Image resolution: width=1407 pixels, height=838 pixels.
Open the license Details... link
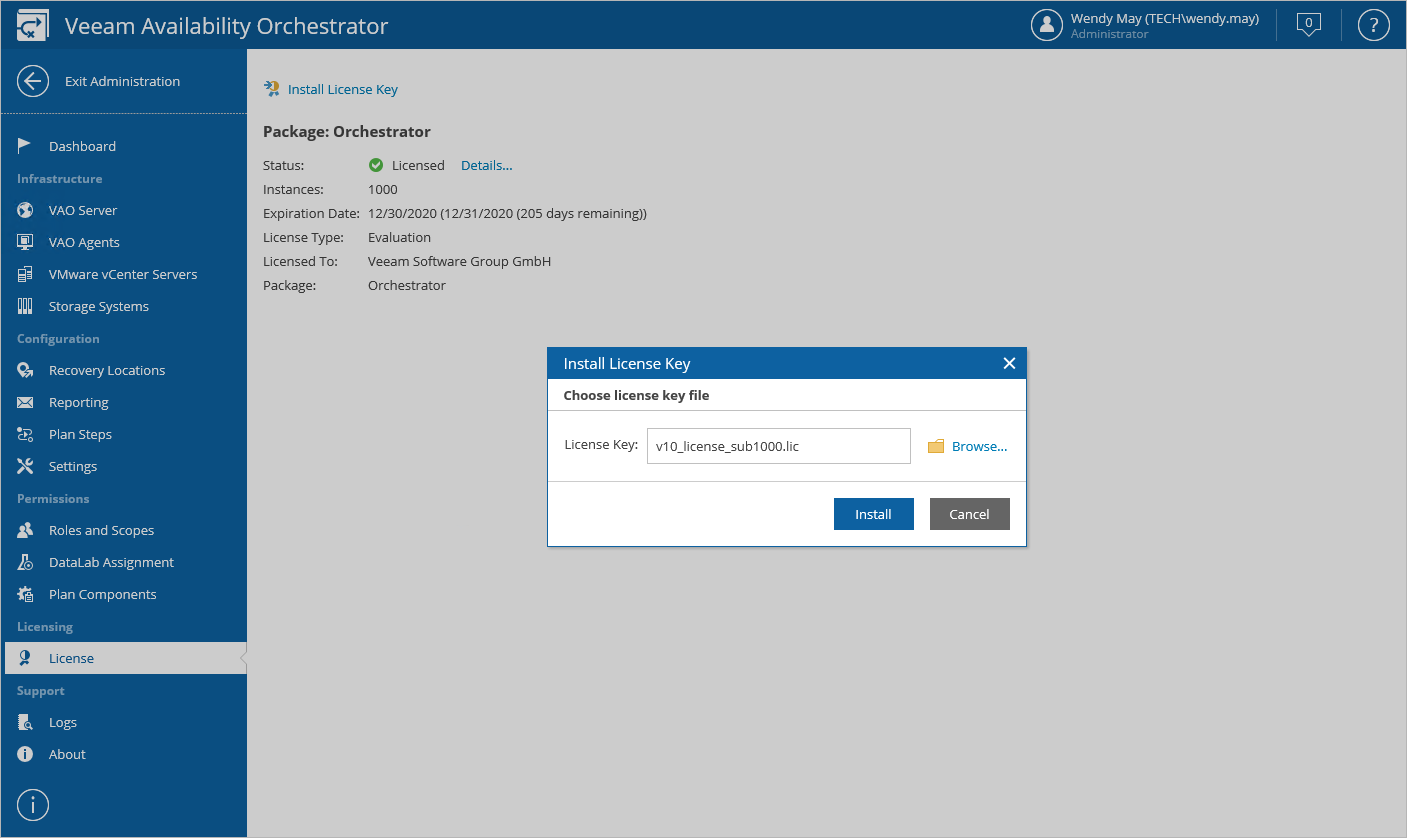pos(486,165)
